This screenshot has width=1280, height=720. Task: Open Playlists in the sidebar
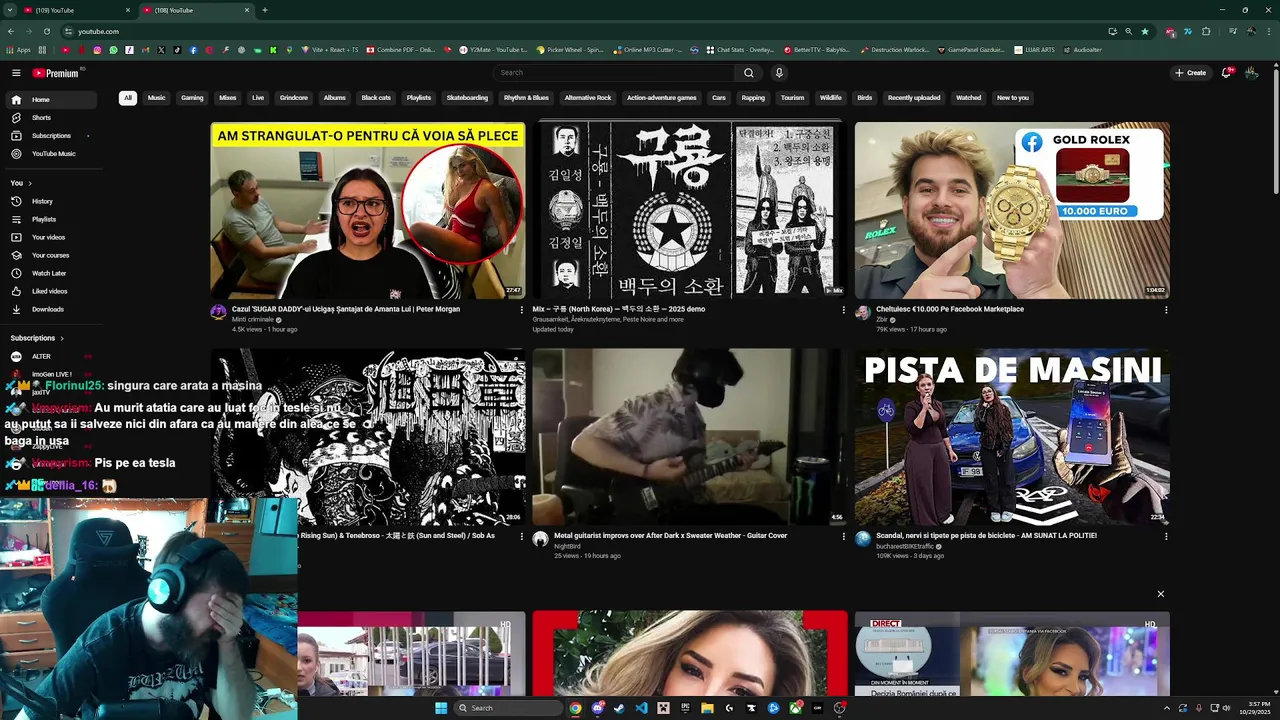coord(49,219)
